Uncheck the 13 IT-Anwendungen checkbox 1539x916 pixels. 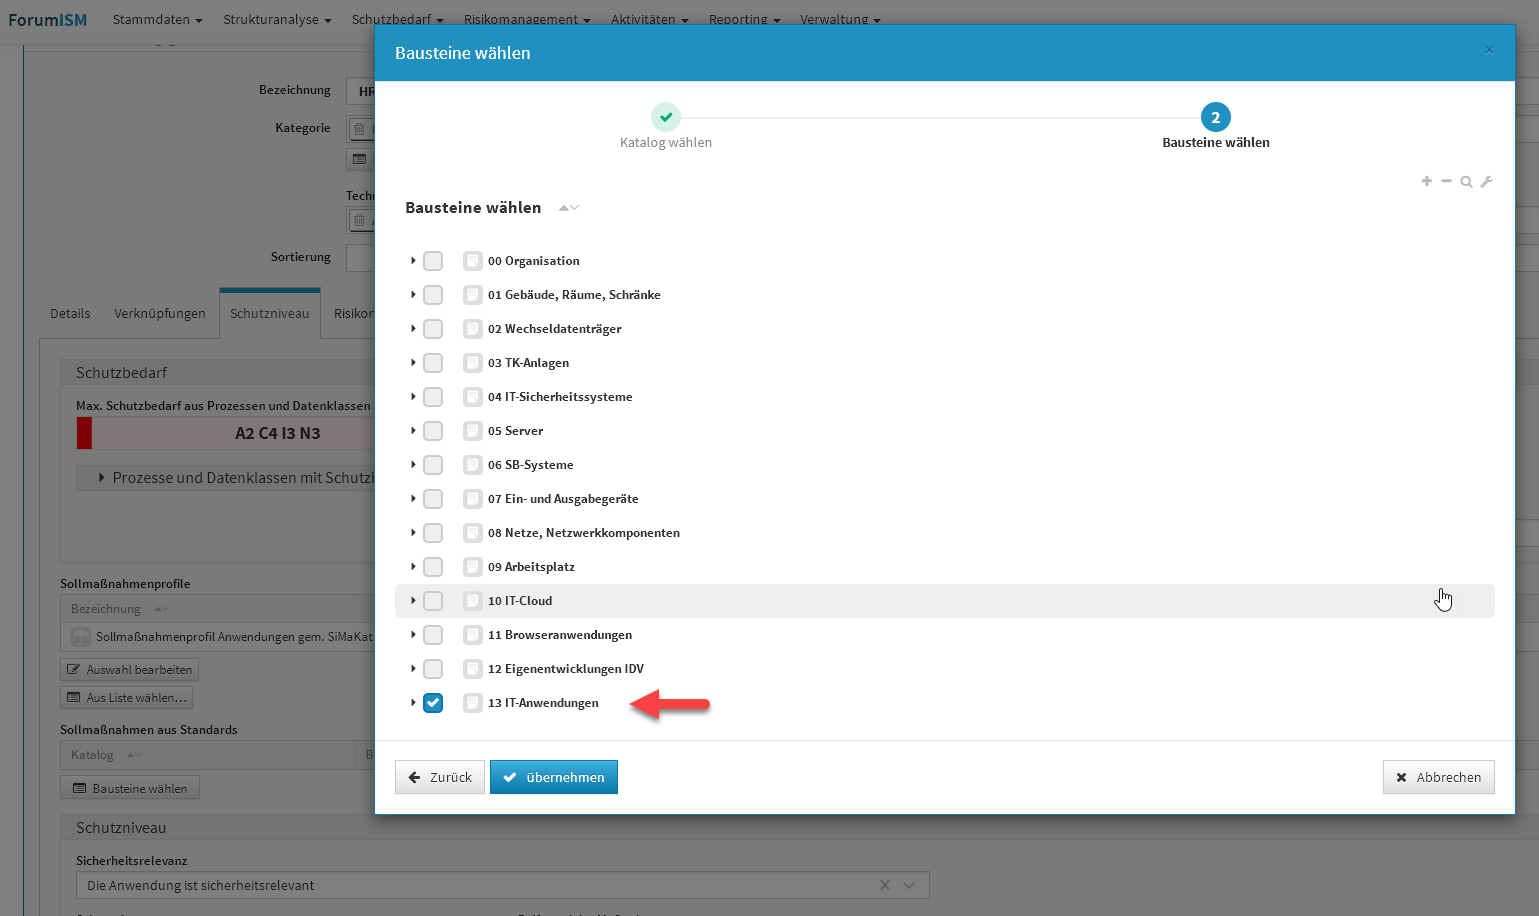433,703
